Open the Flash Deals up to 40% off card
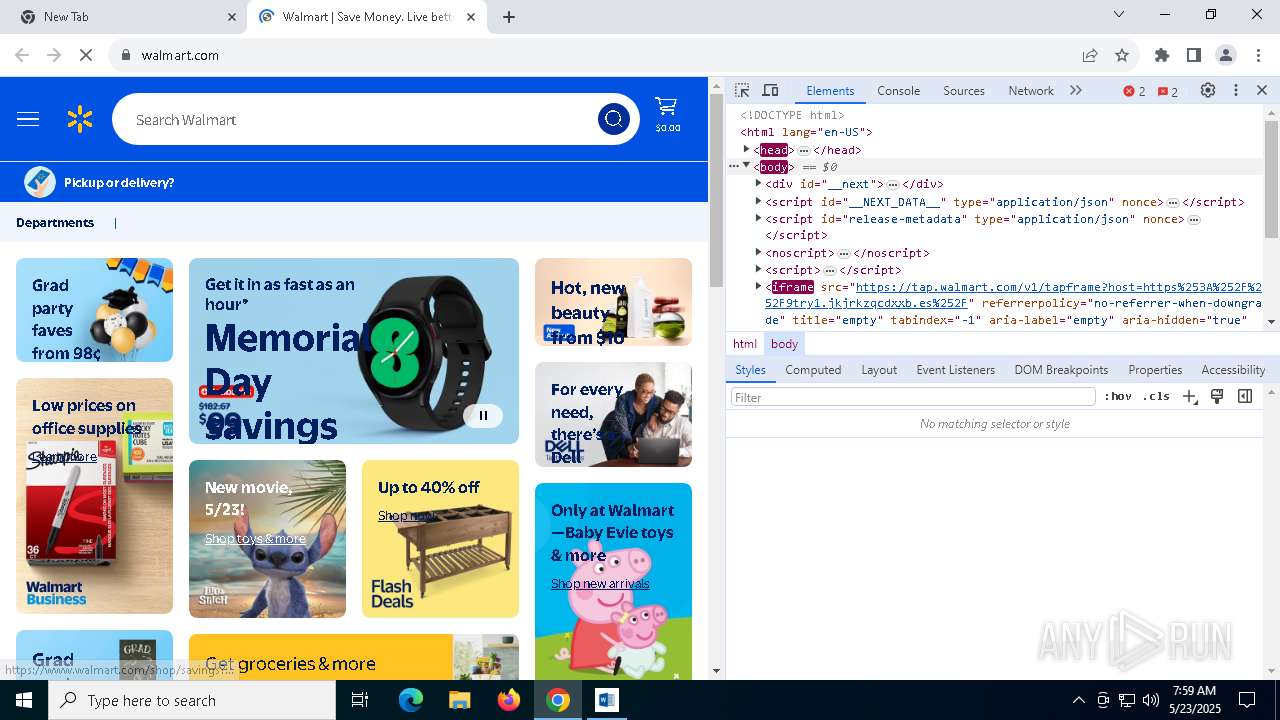Screen dimensions: 1280x720 tap(440, 539)
